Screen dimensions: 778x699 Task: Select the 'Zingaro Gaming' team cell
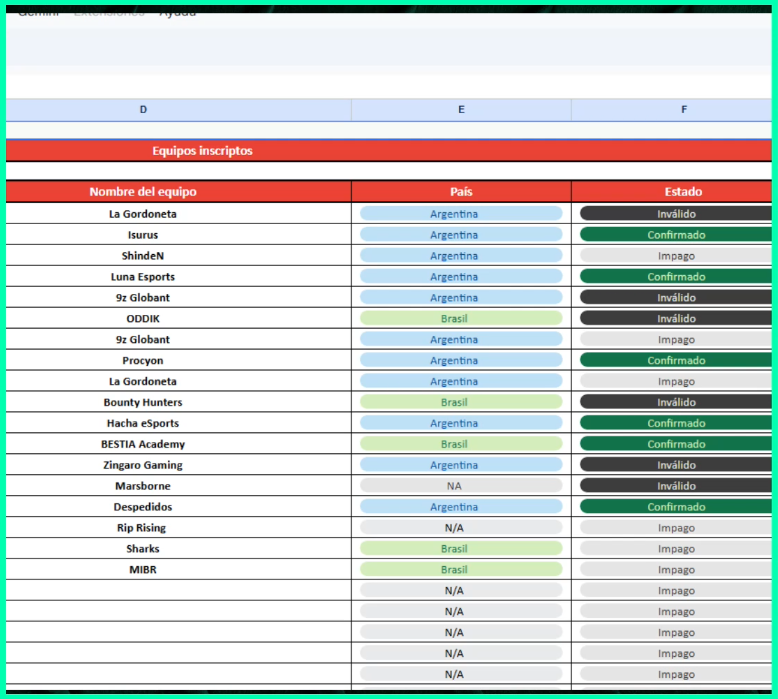coord(179,465)
